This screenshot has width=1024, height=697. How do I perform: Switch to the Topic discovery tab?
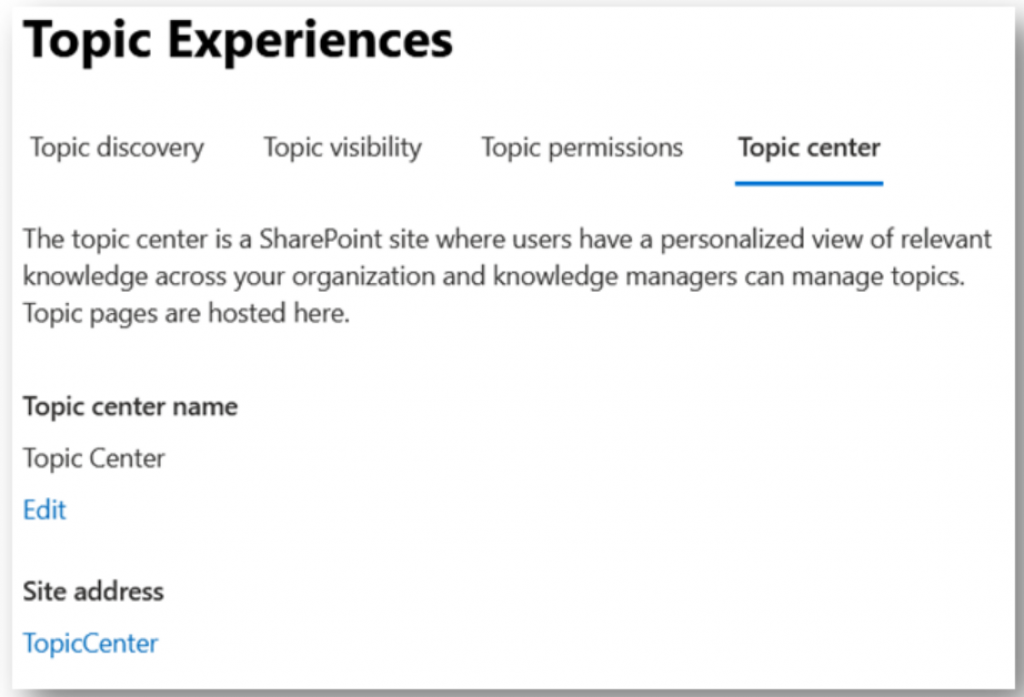[x=117, y=148]
